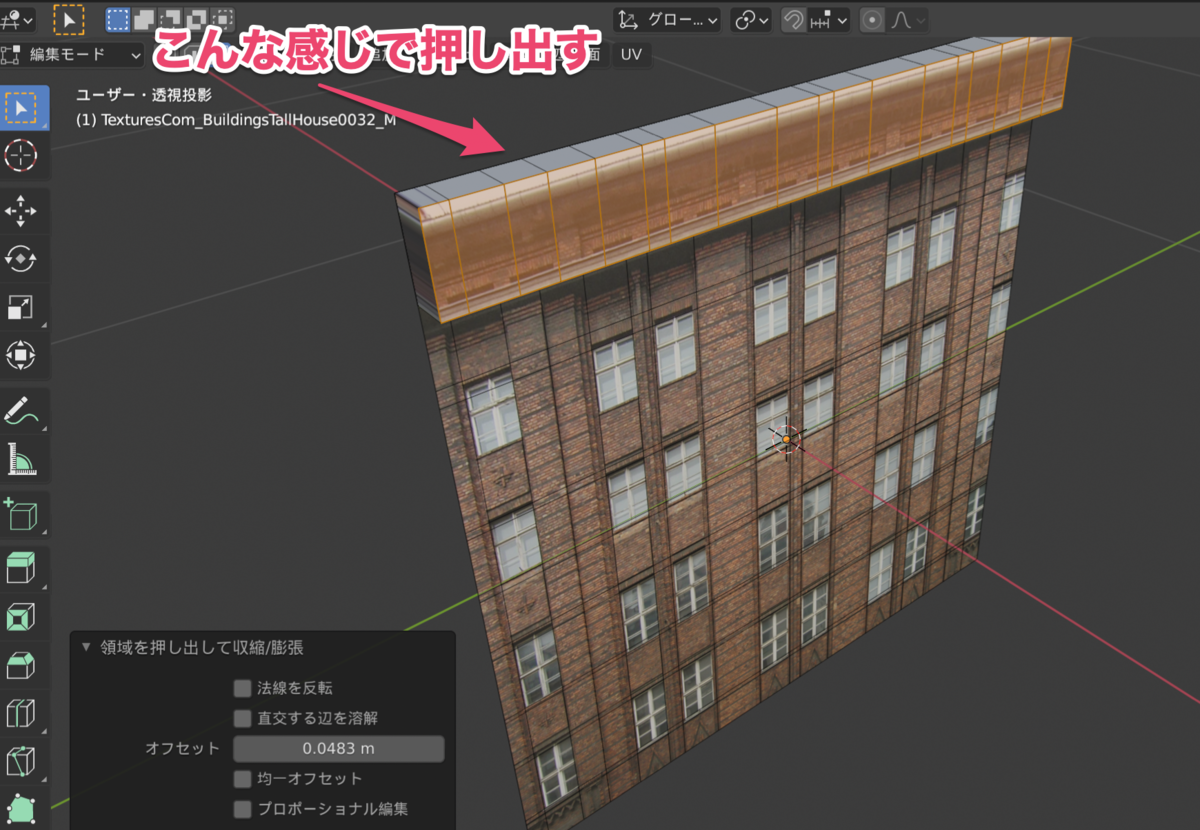Enable the snap magnet
This screenshot has height=830, width=1200.
pyautogui.click(x=794, y=18)
